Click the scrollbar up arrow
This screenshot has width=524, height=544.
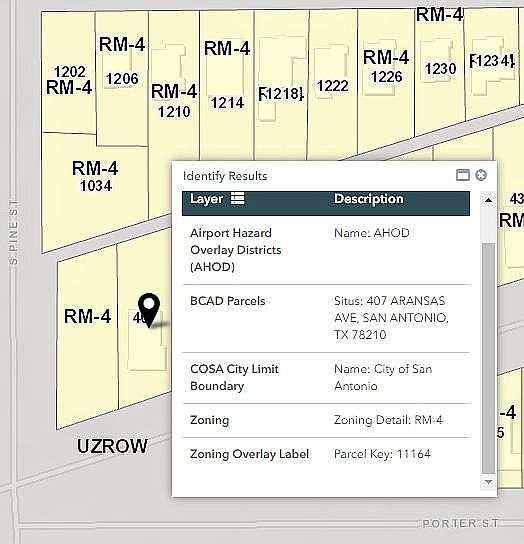point(488,199)
